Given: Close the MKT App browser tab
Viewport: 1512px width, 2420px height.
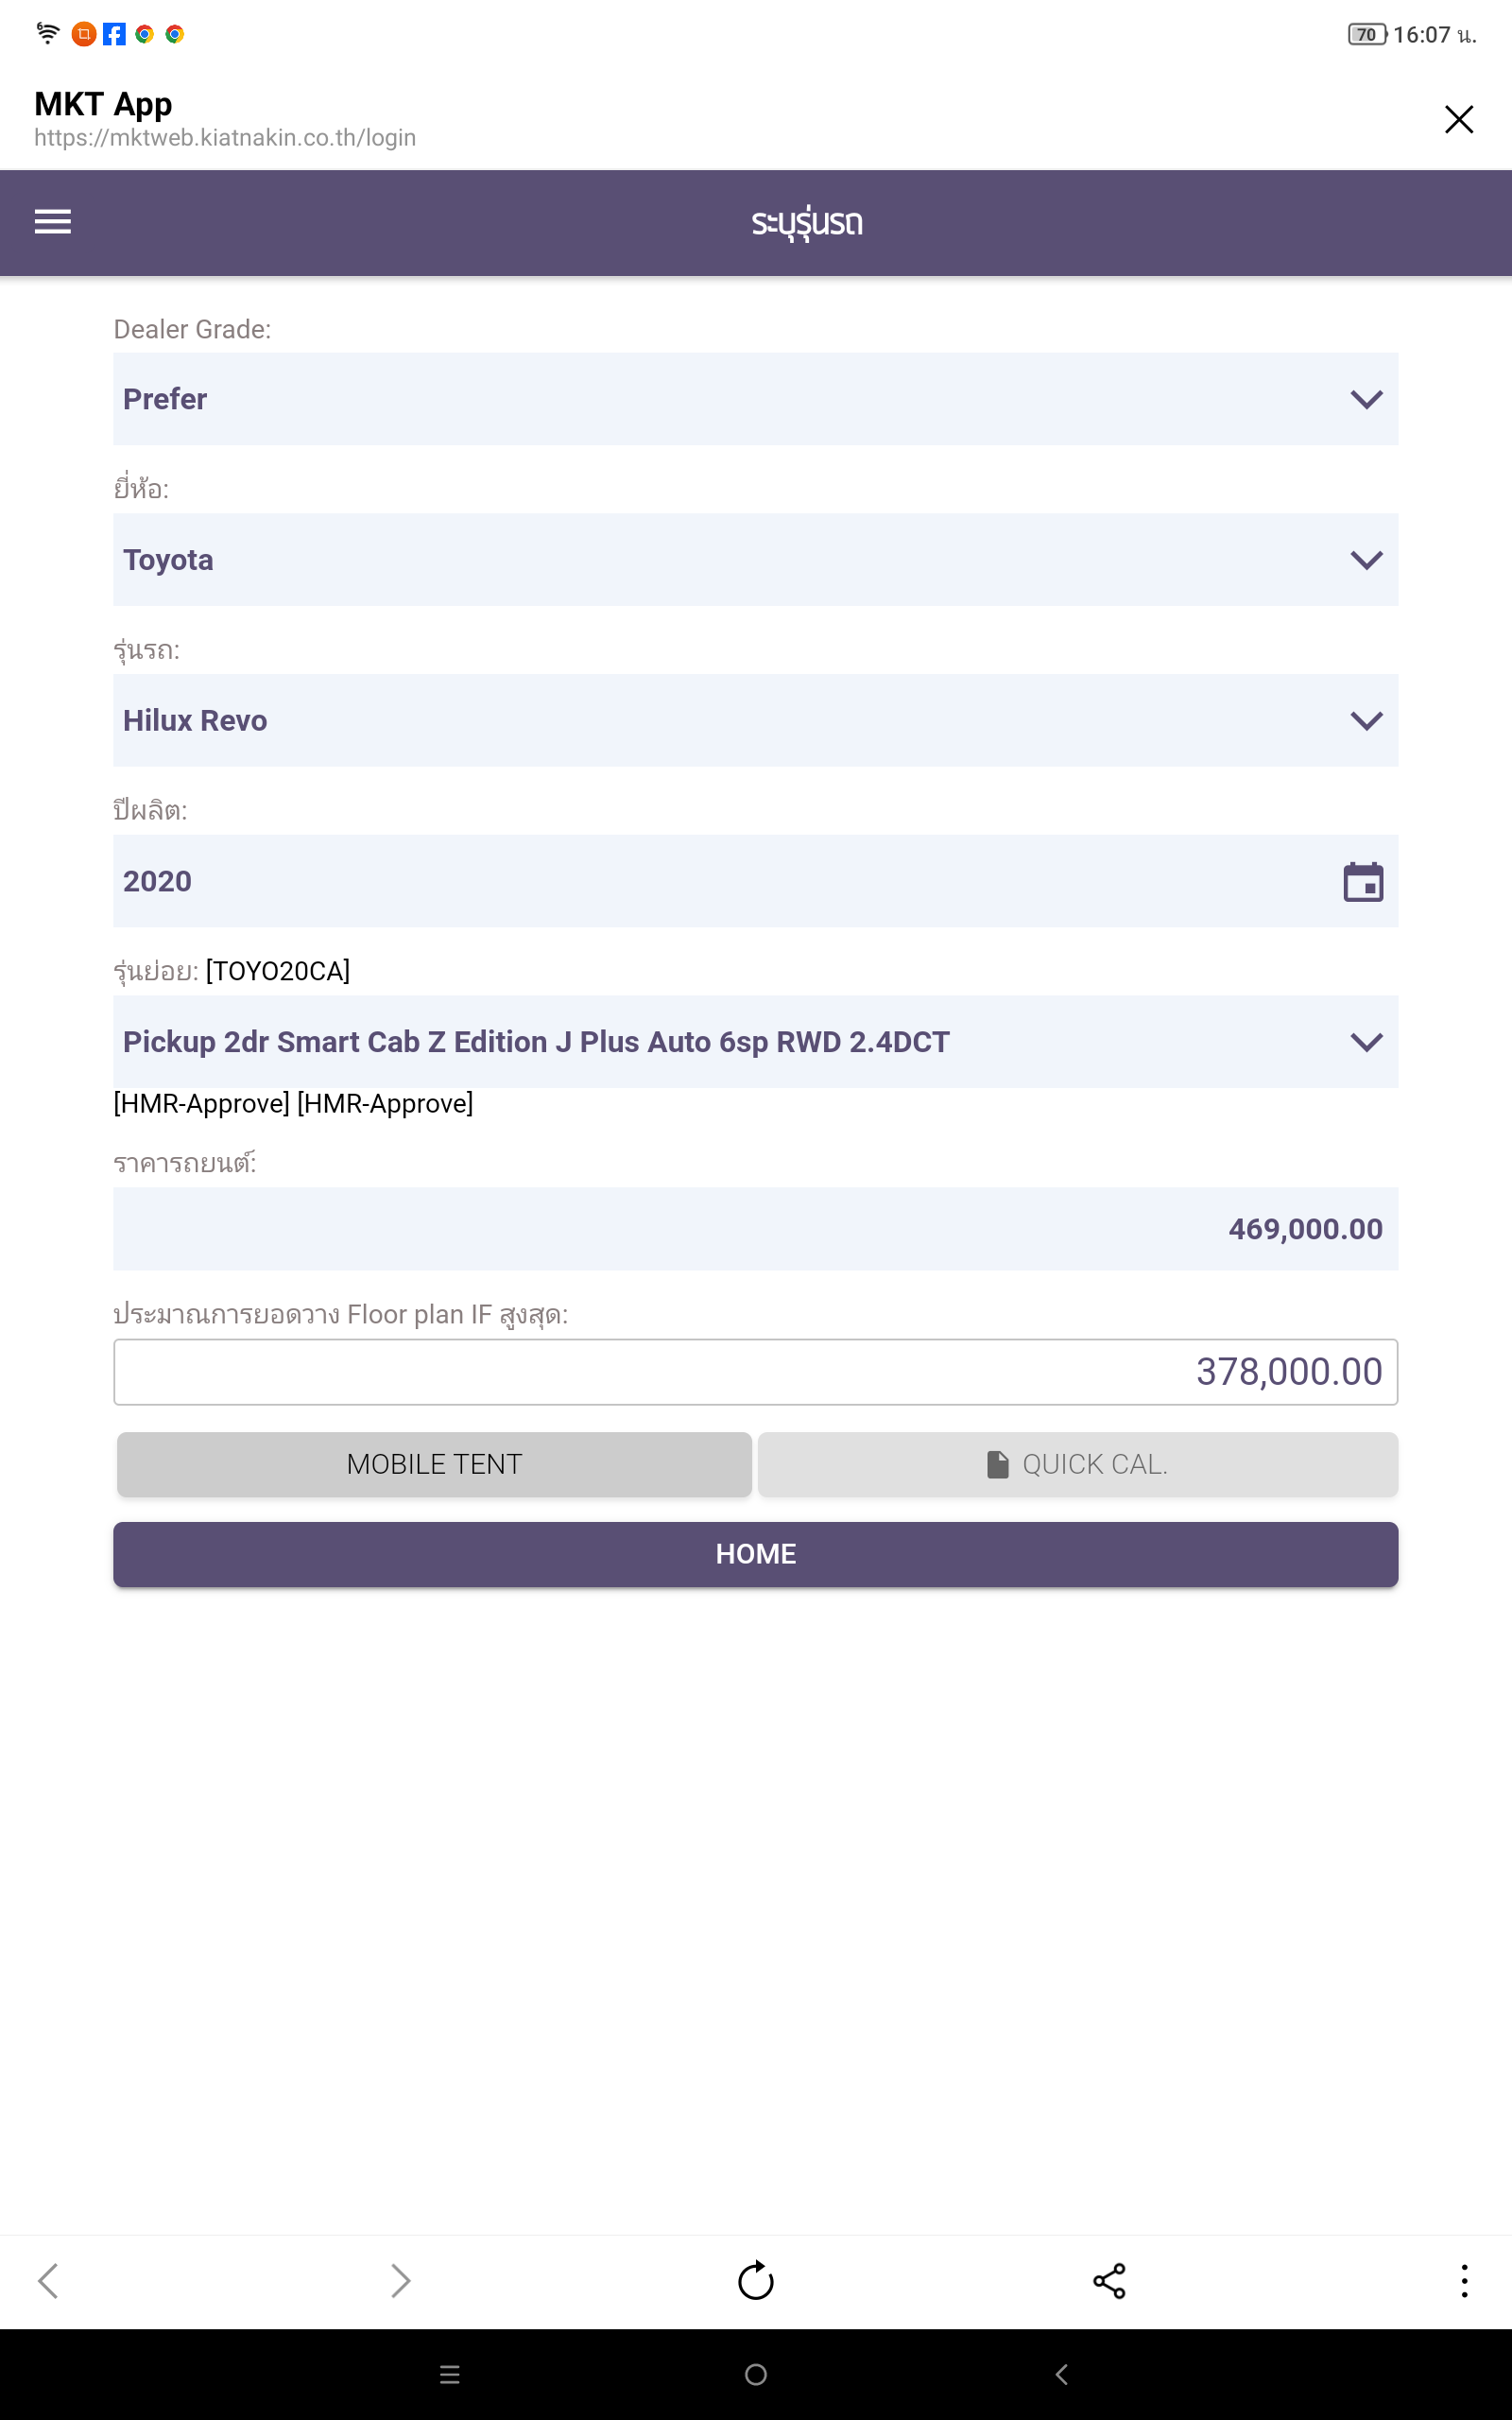Looking at the screenshot, I should coord(1458,119).
